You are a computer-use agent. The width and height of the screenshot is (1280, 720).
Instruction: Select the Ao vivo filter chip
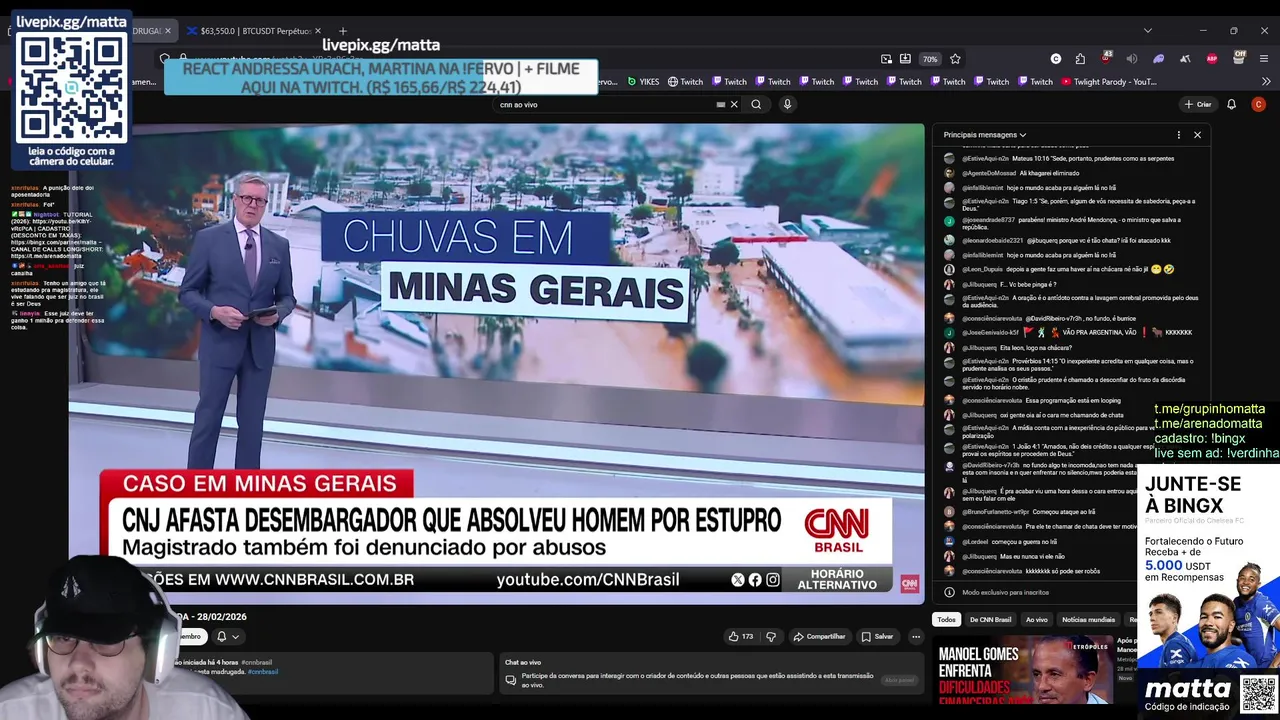click(1037, 619)
